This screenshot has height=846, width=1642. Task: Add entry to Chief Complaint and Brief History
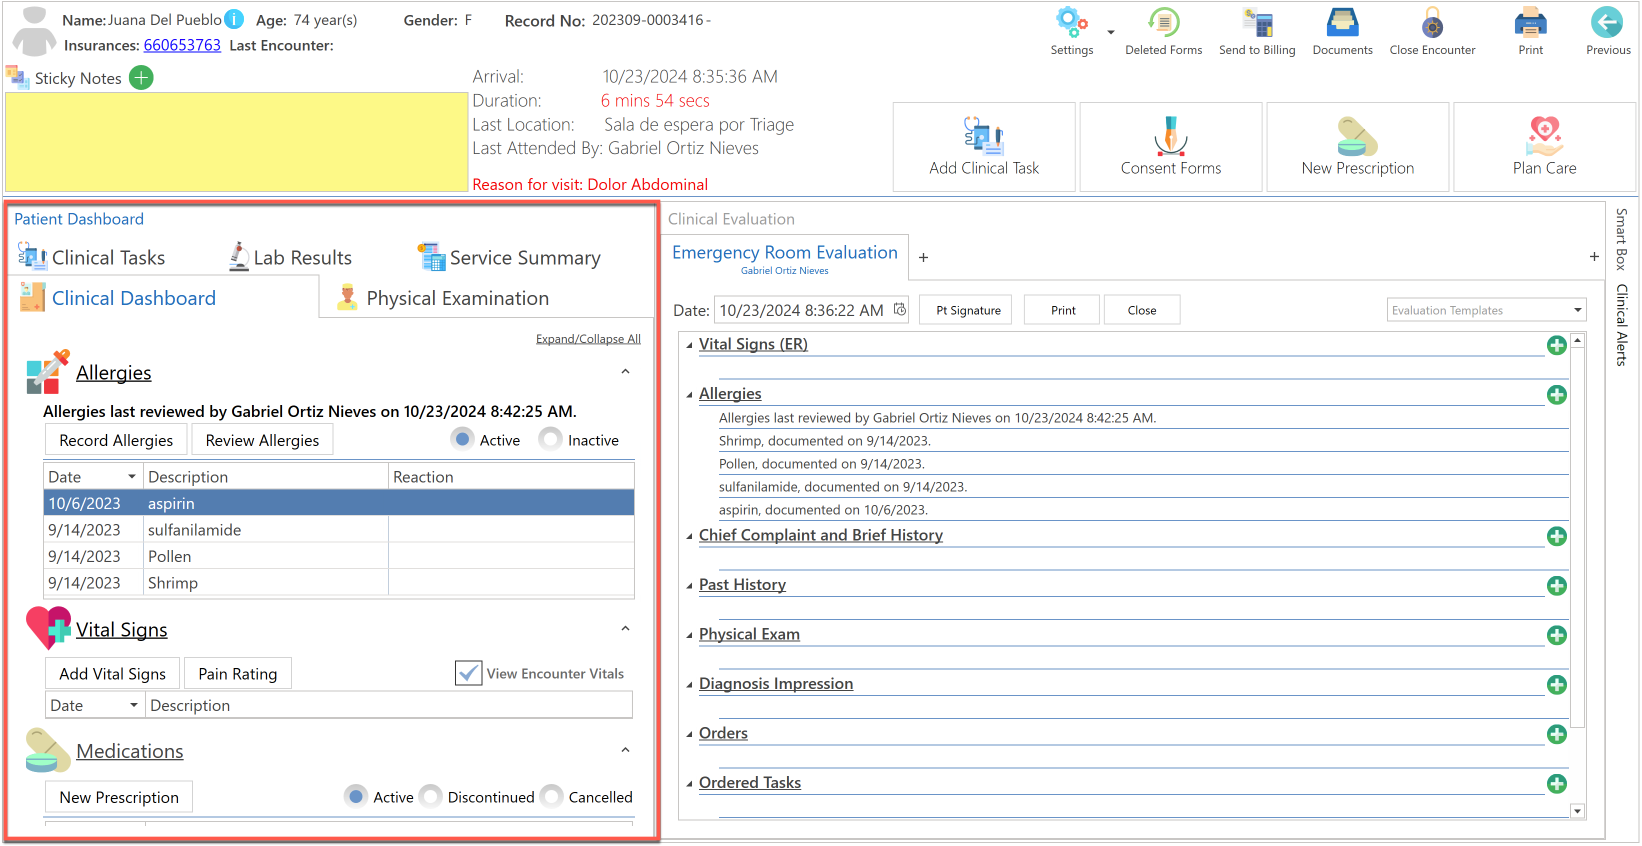1557,536
